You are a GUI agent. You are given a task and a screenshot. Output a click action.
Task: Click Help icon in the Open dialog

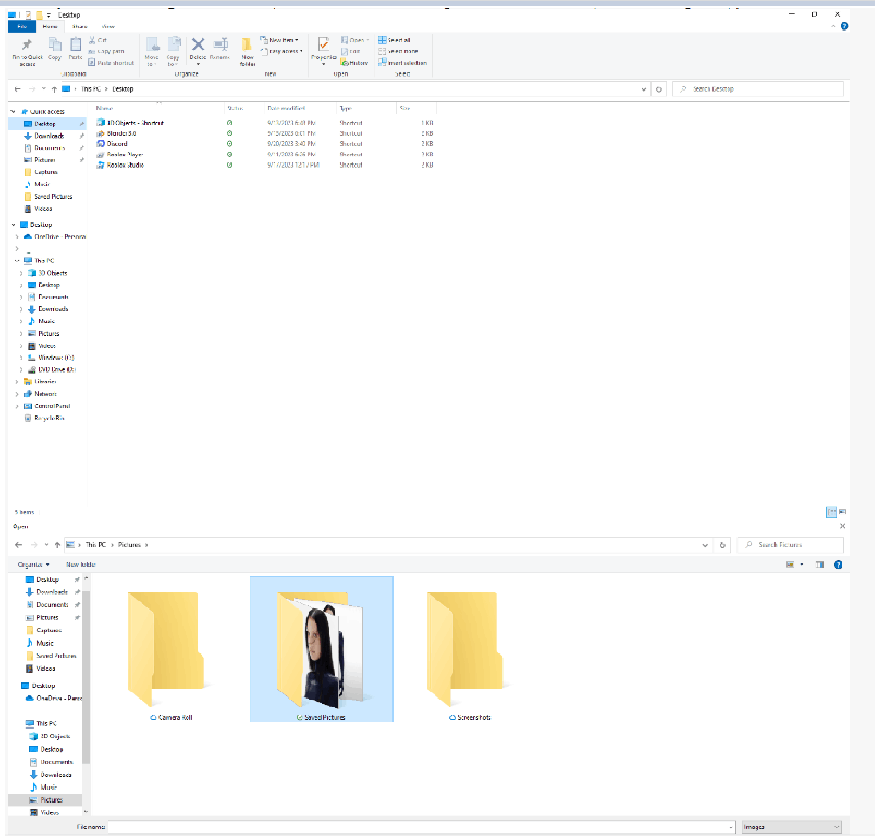(838, 565)
